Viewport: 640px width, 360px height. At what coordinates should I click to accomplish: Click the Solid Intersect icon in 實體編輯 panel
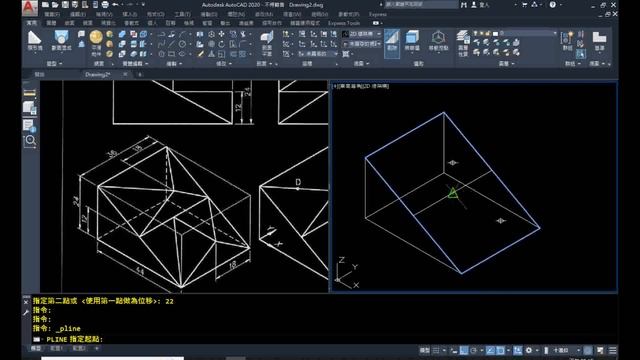point(122,53)
